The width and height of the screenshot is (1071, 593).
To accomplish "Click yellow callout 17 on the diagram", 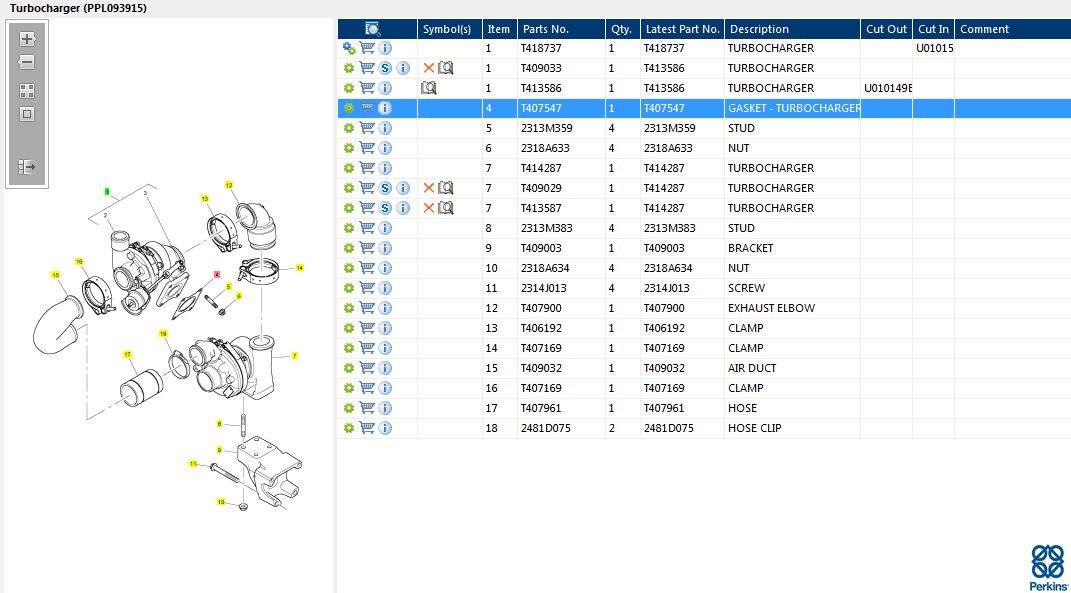I will (127, 354).
